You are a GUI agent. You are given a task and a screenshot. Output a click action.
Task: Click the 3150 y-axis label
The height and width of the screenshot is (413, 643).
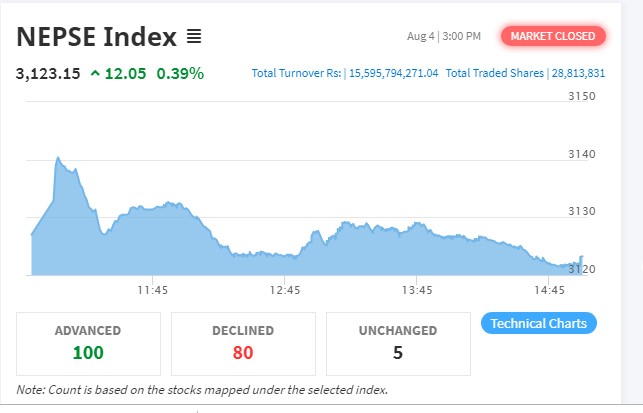pos(581,97)
